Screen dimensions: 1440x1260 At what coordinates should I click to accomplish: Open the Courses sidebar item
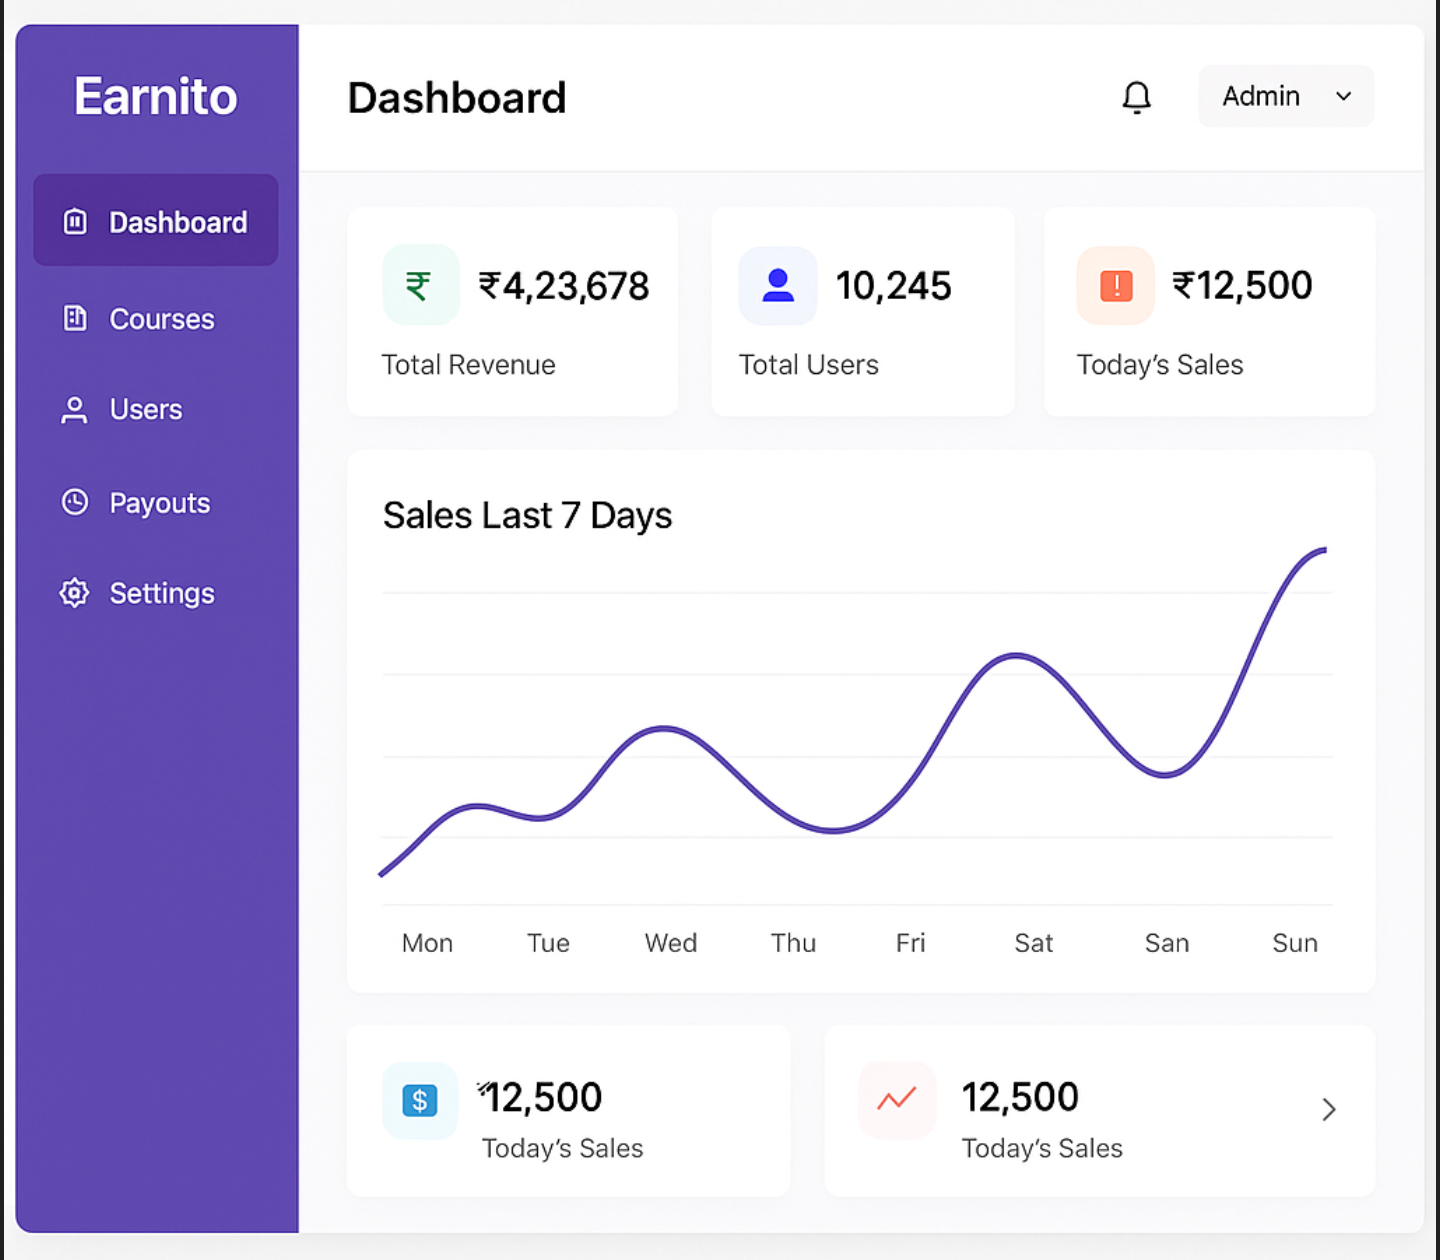(161, 319)
